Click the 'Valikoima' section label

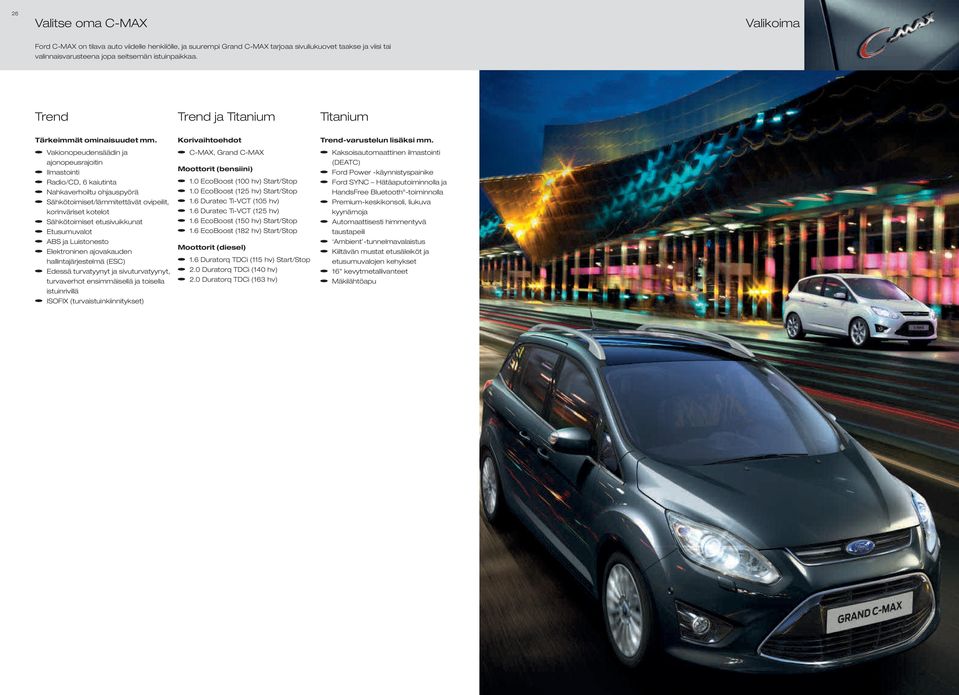(x=772, y=23)
